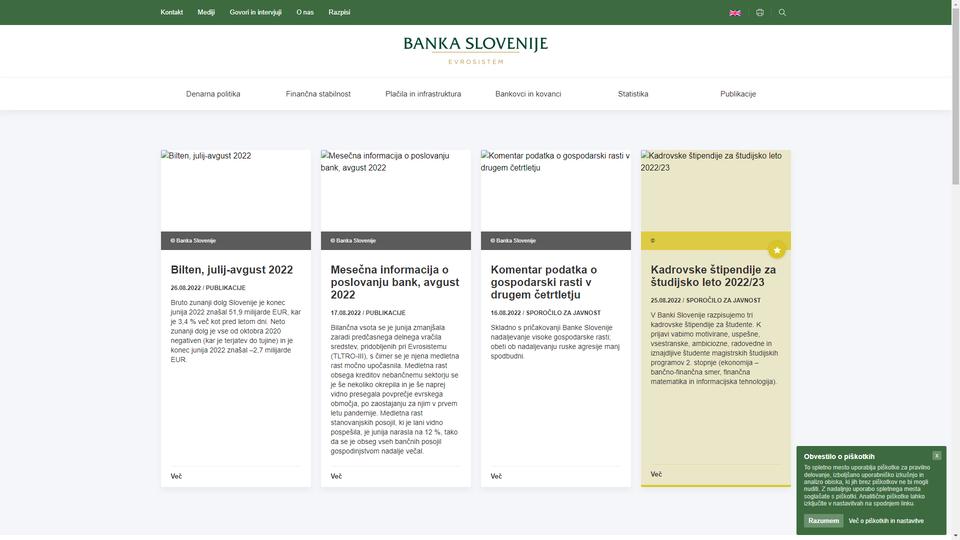Open the title Bilten, julij-avgust 2022

click(x=232, y=269)
